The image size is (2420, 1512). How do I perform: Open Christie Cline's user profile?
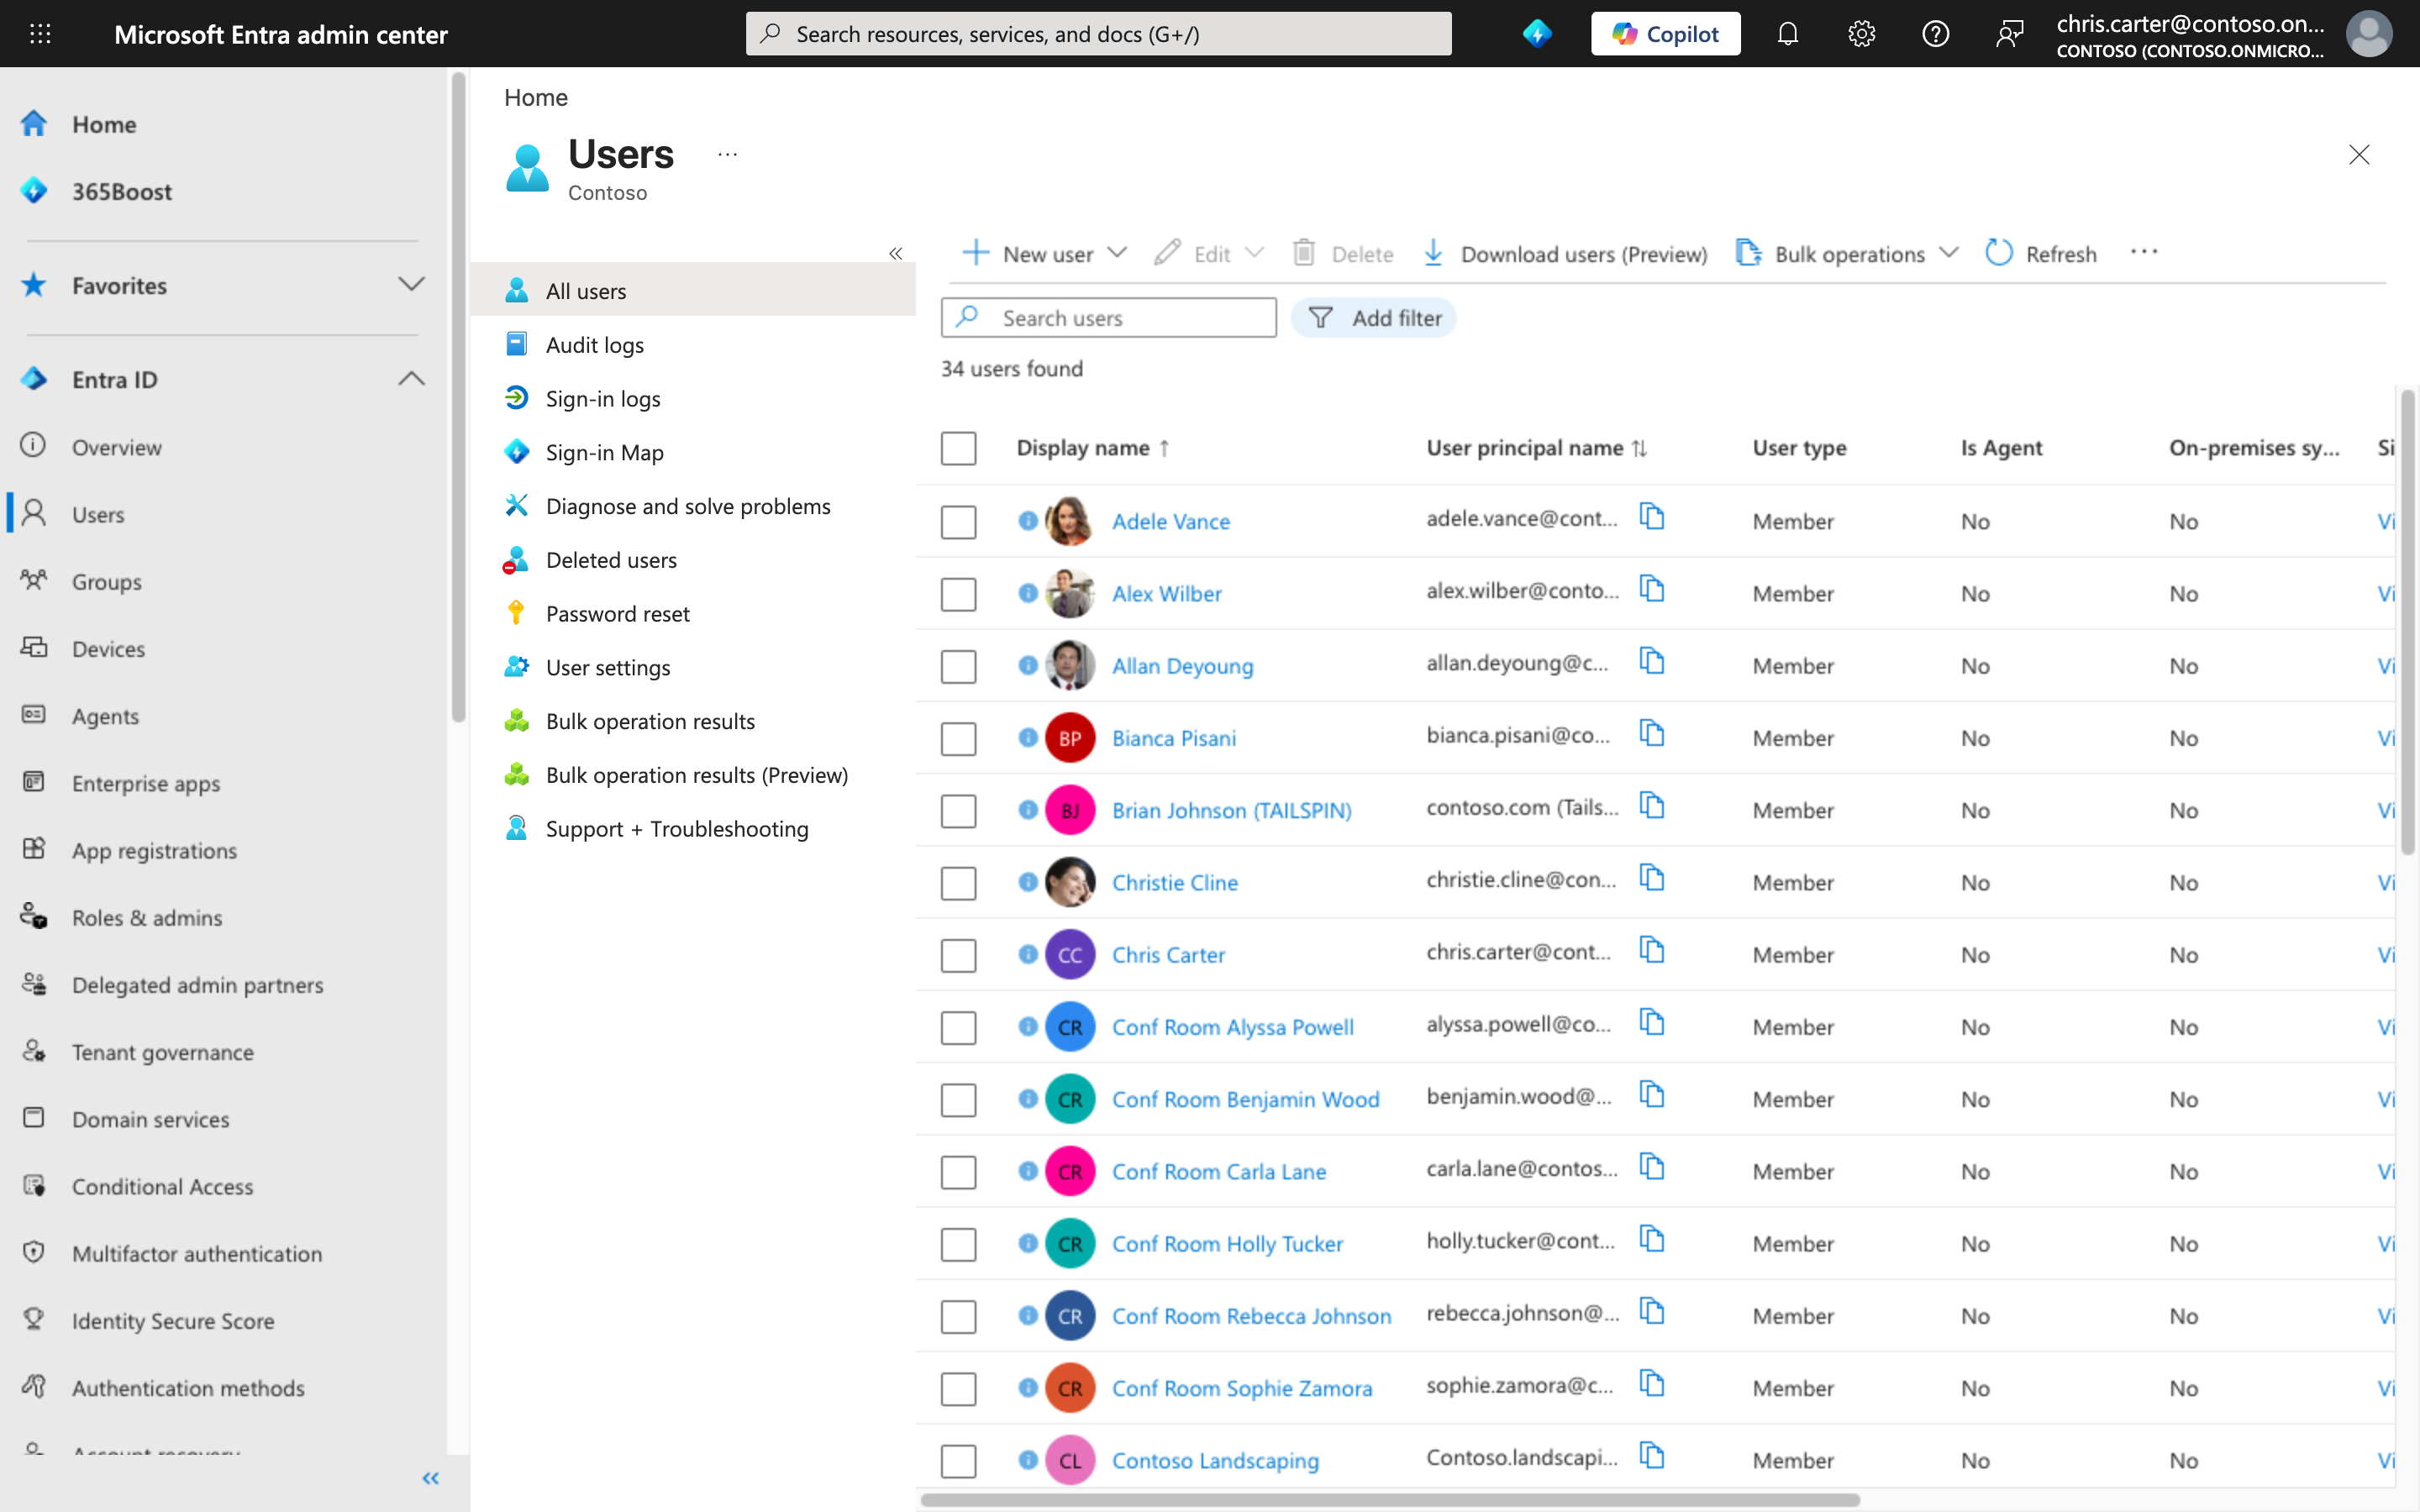tap(1175, 882)
